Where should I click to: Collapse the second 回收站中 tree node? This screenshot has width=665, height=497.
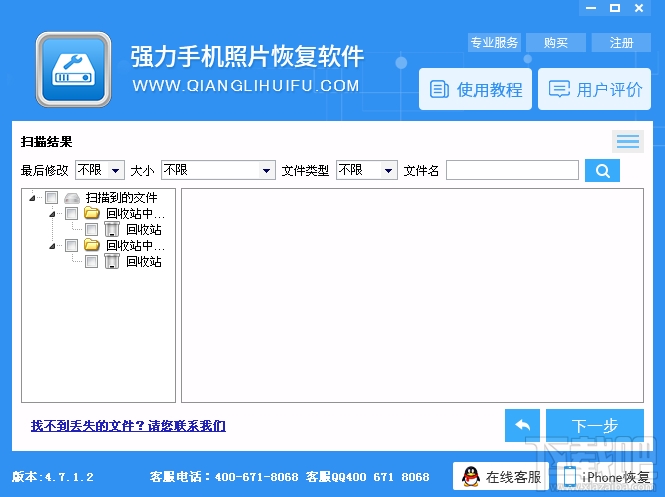[52, 246]
